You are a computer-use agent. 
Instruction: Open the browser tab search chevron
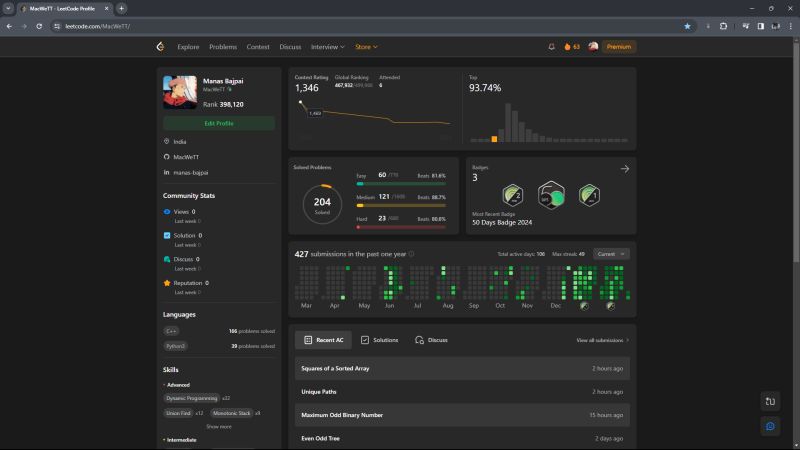(x=8, y=8)
